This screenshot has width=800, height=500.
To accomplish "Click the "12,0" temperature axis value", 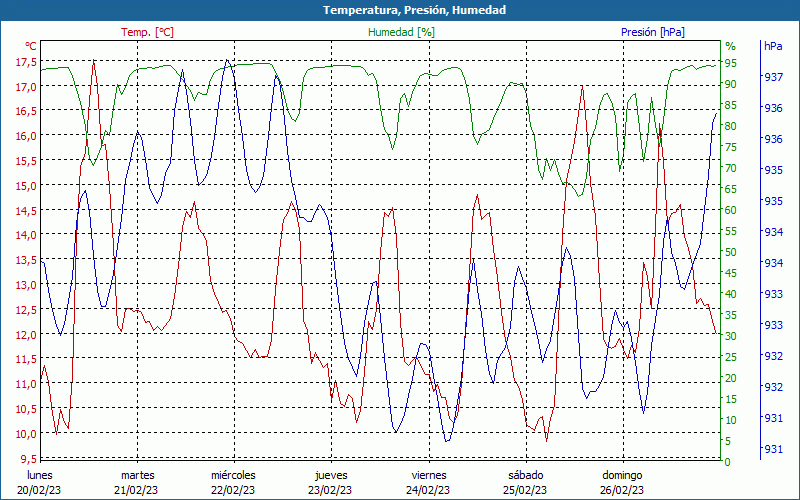I will click(26, 335).
